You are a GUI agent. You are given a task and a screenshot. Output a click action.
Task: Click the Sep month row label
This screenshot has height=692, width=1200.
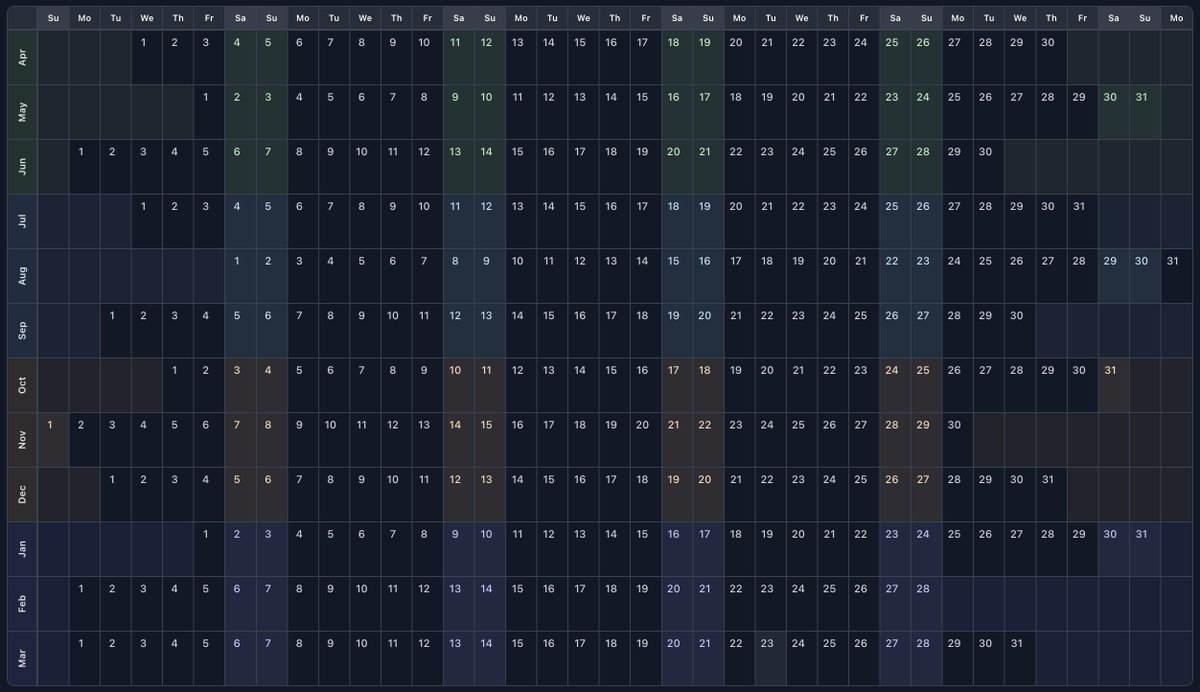click(22, 330)
